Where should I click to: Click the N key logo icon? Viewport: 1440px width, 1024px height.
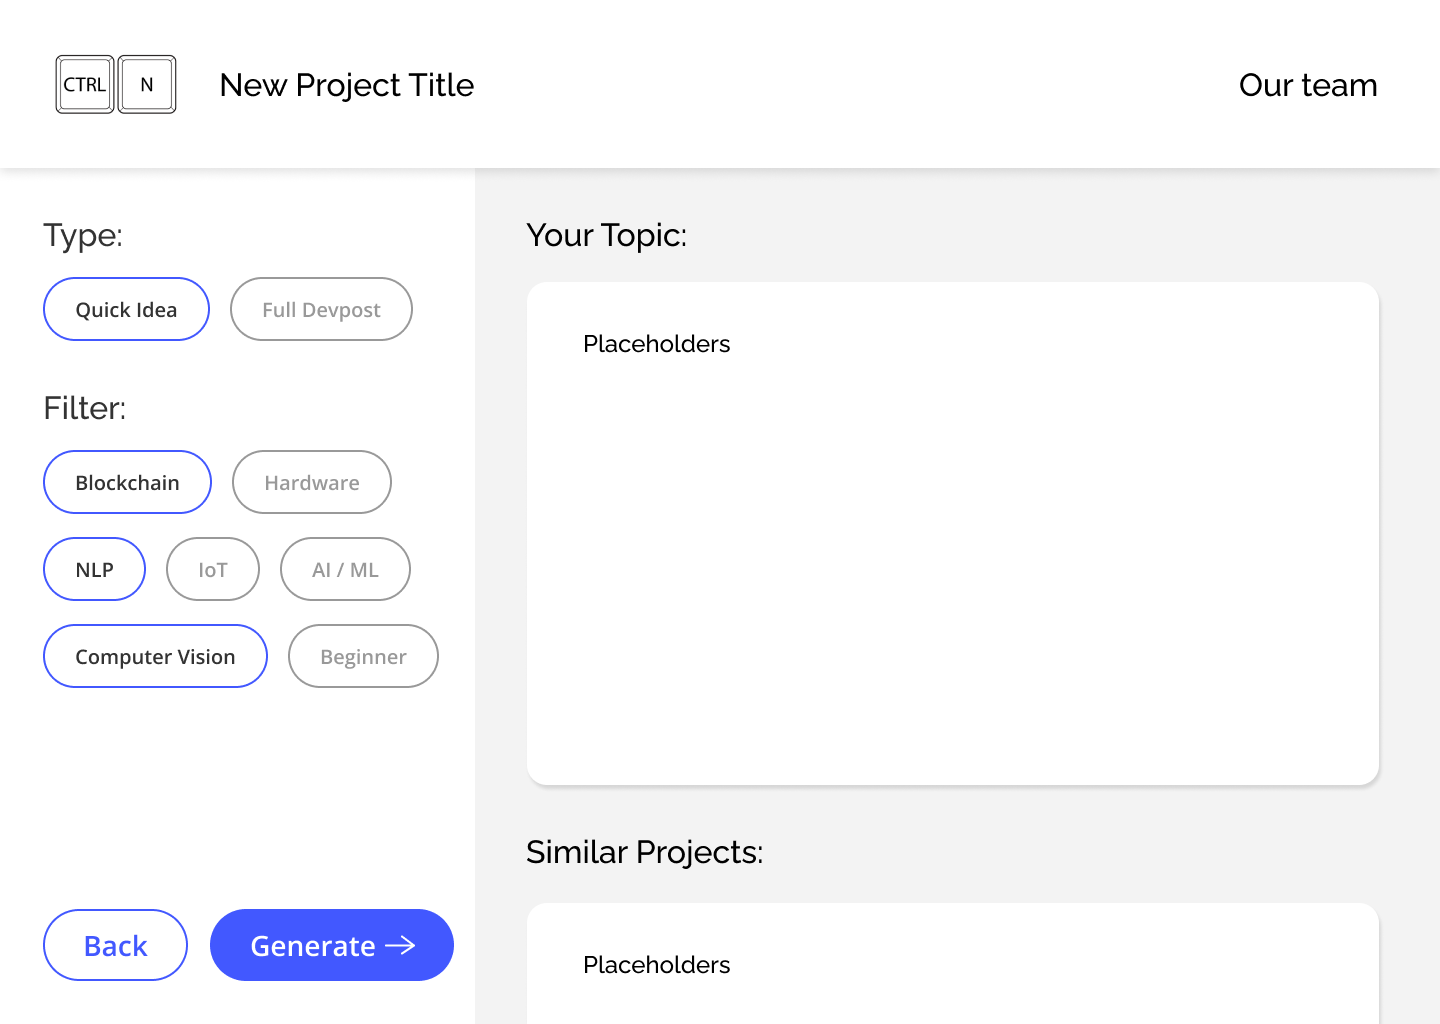pyautogui.click(x=147, y=85)
